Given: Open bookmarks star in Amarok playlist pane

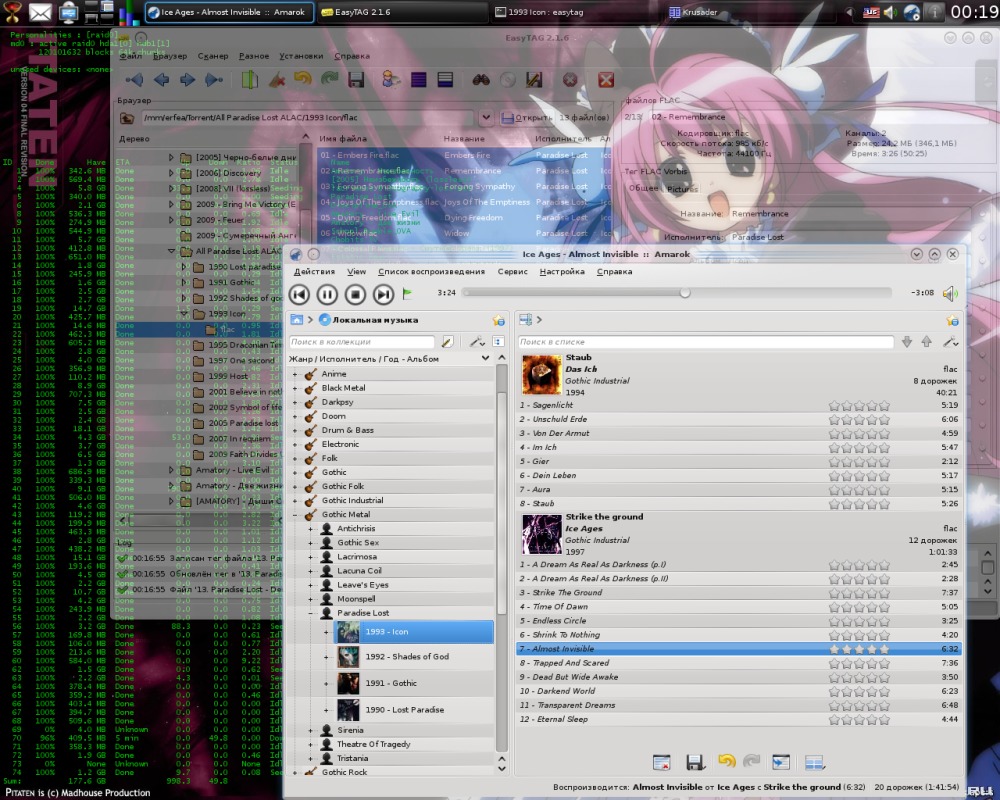Looking at the screenshot, I should tap(952, 320).
